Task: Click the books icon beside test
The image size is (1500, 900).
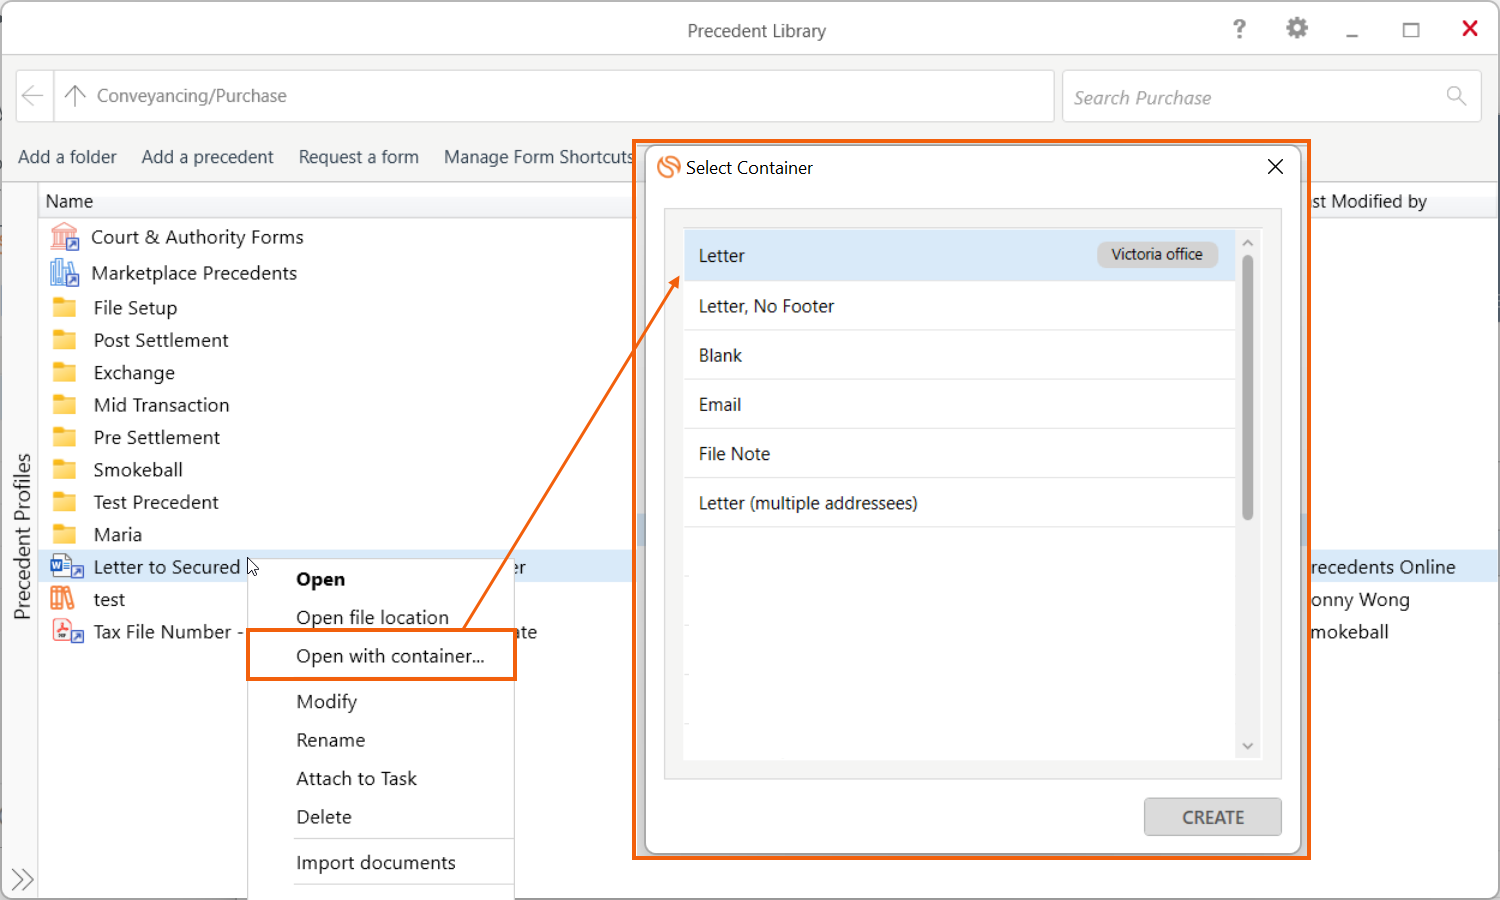Action: pos(63,599)
